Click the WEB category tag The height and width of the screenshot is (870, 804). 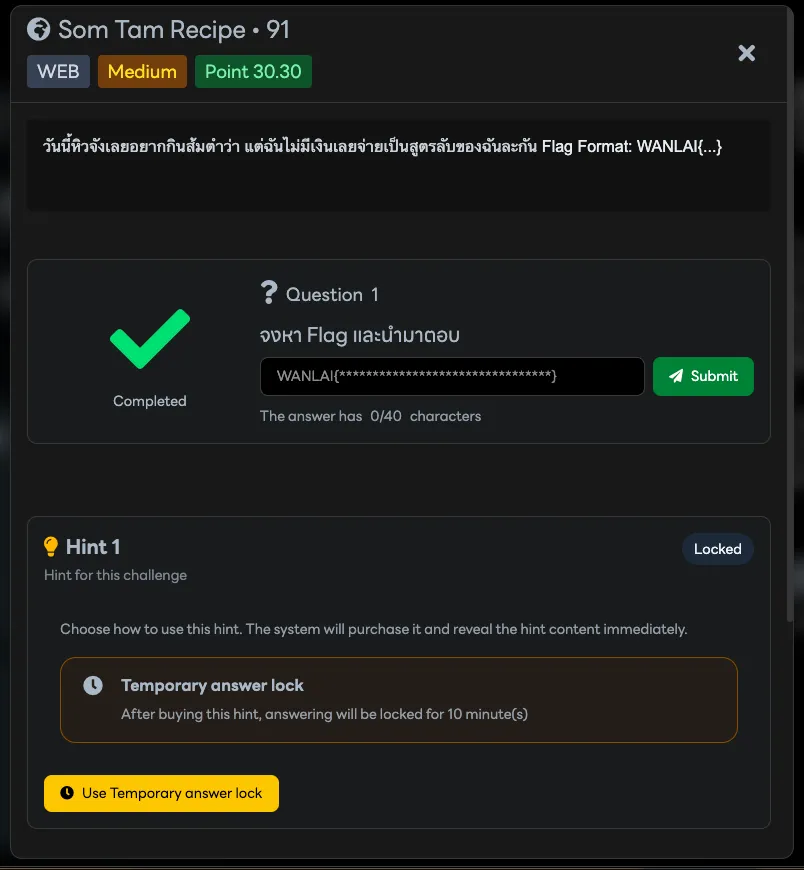click(58, 72)
